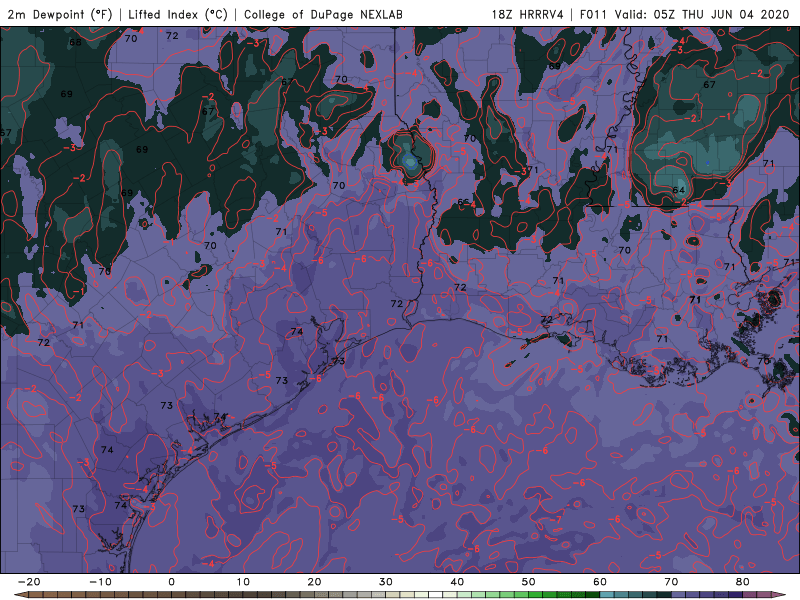
Task: Click the "0" colorbar scale label
Action: (x=171, y=582)
